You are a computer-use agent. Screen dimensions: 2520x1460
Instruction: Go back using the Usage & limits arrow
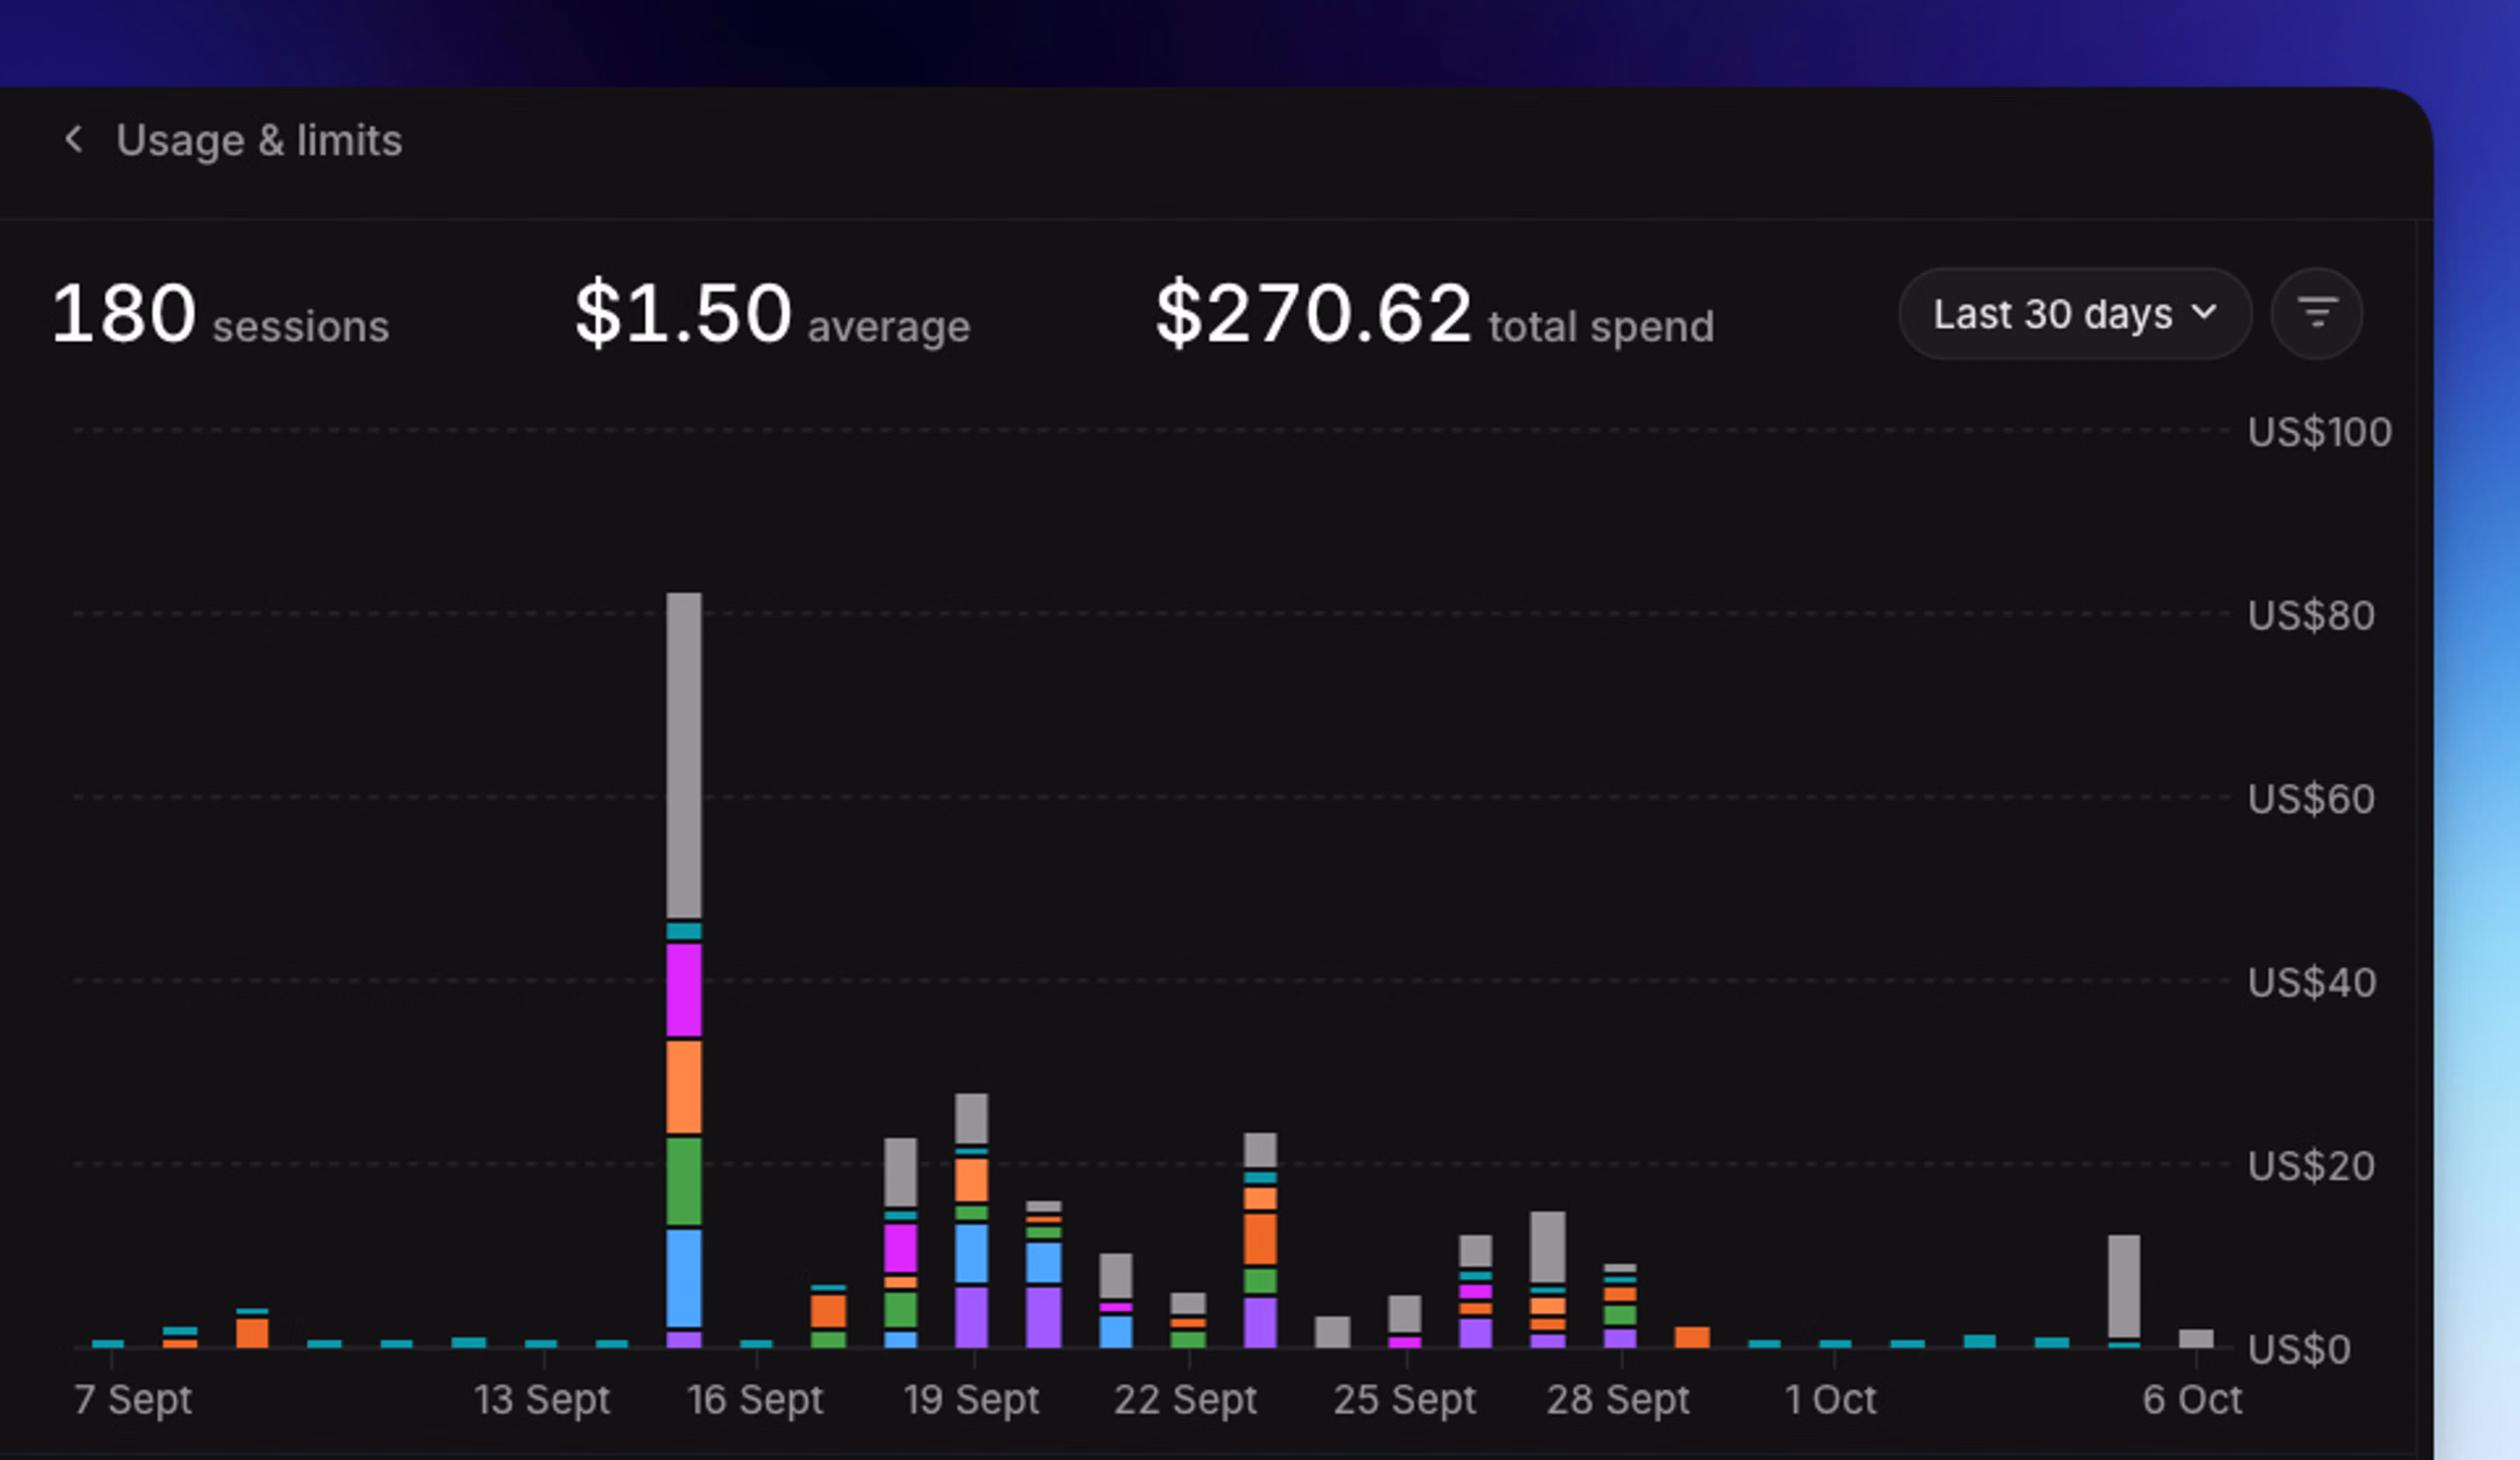[73, 139]
